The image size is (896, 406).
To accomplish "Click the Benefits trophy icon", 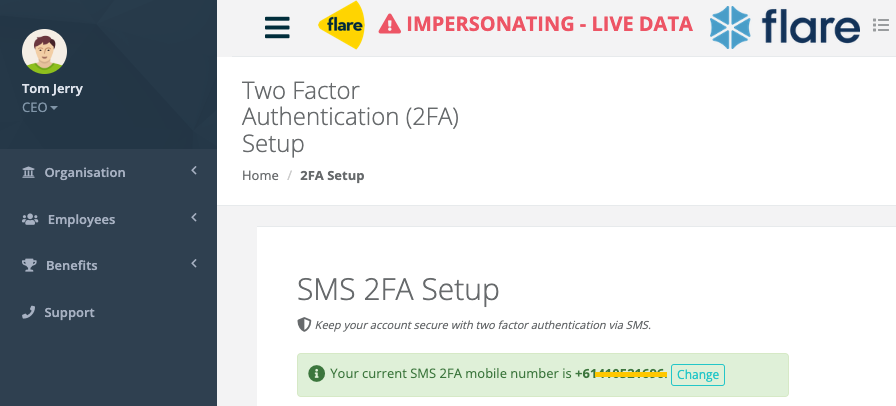I will [x=29, y=265].
